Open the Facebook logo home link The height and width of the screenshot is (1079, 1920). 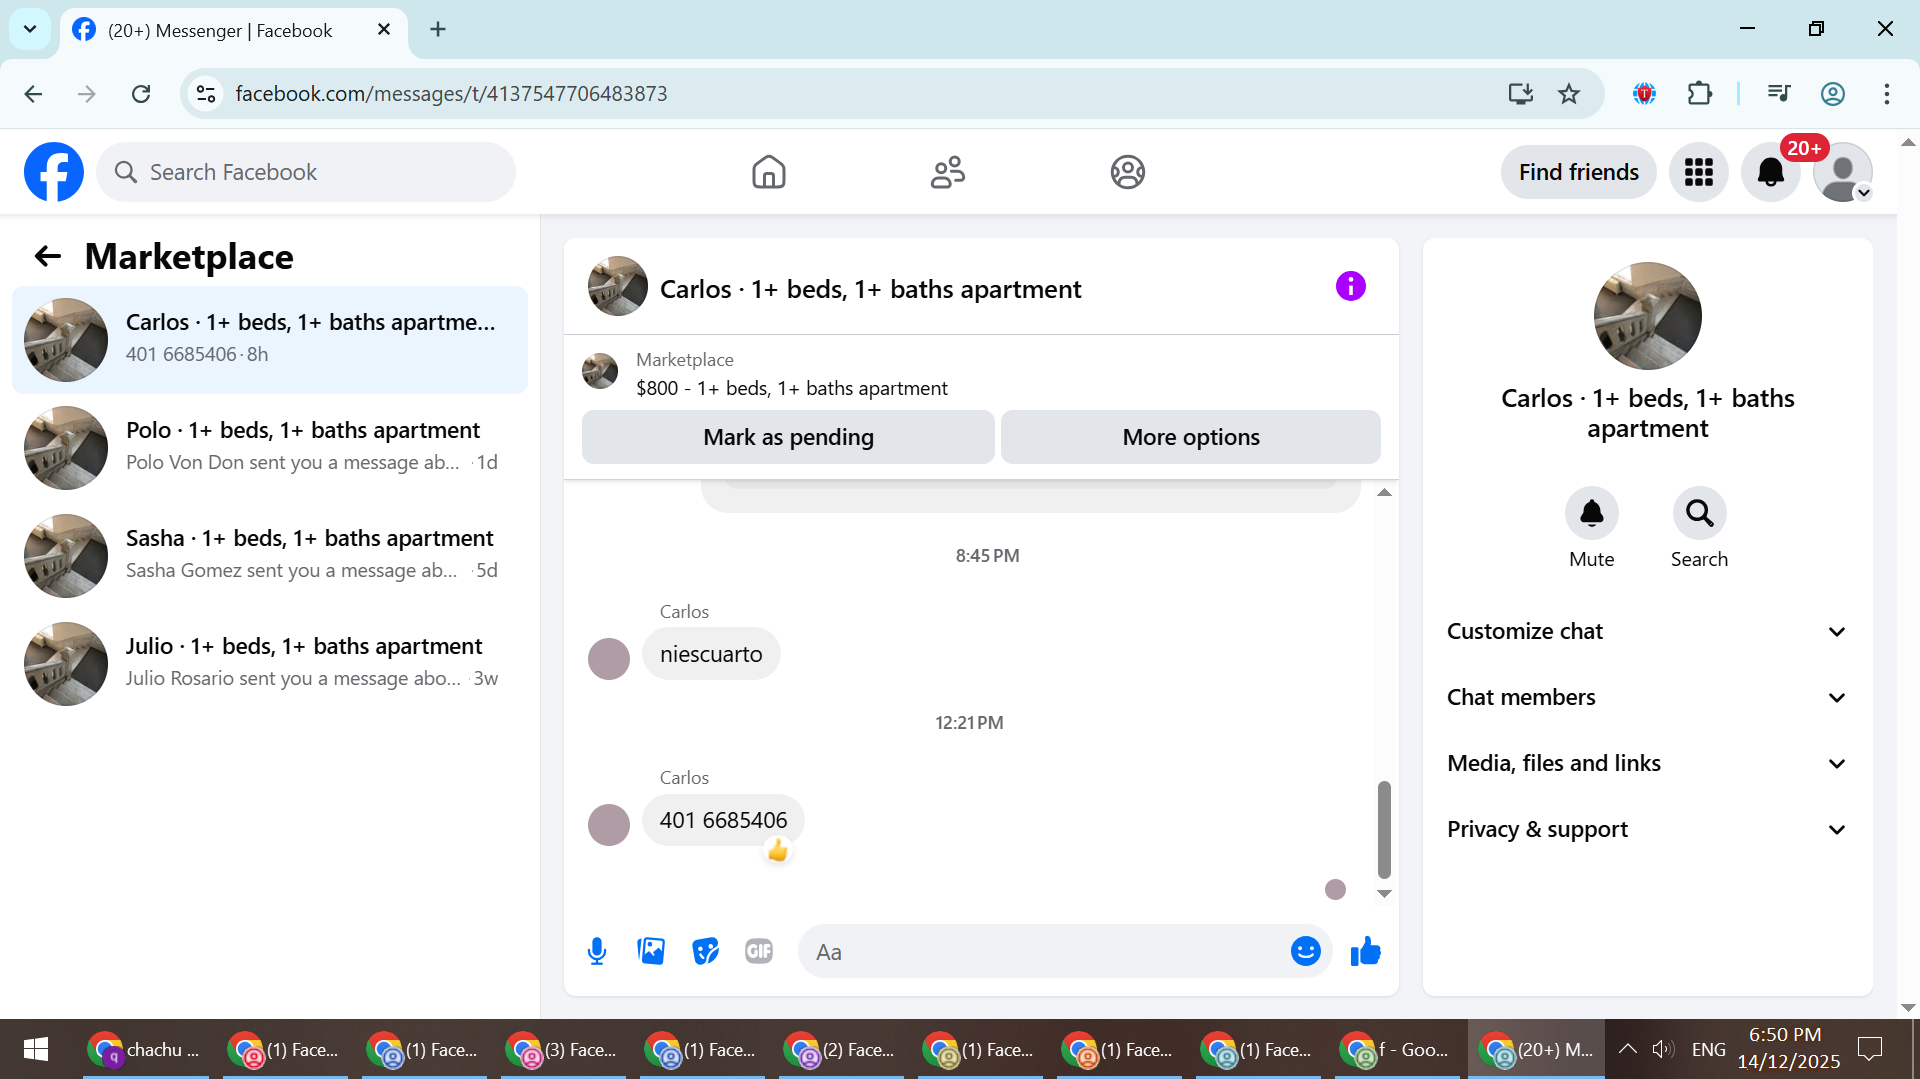click(x=54, y=172)
